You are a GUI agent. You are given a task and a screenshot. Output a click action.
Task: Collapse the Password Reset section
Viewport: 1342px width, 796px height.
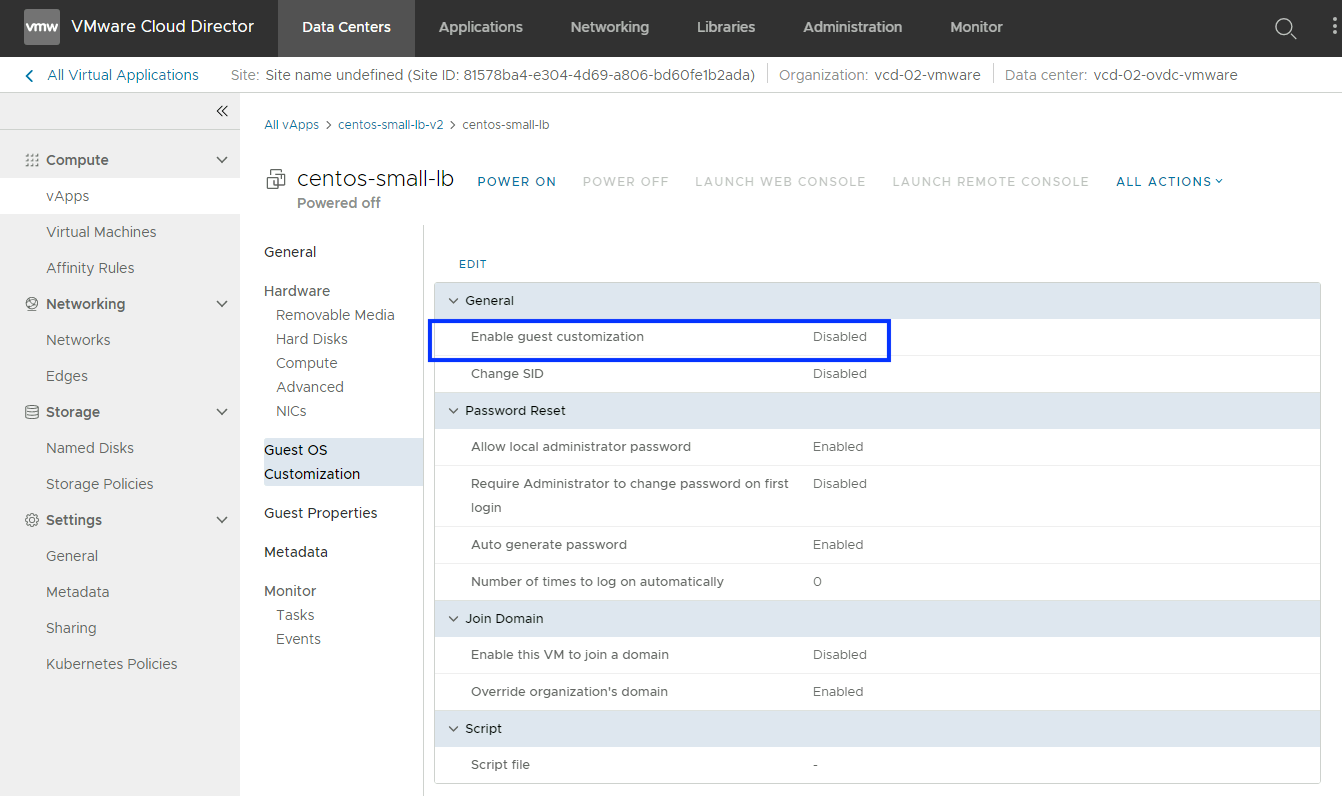453,411
